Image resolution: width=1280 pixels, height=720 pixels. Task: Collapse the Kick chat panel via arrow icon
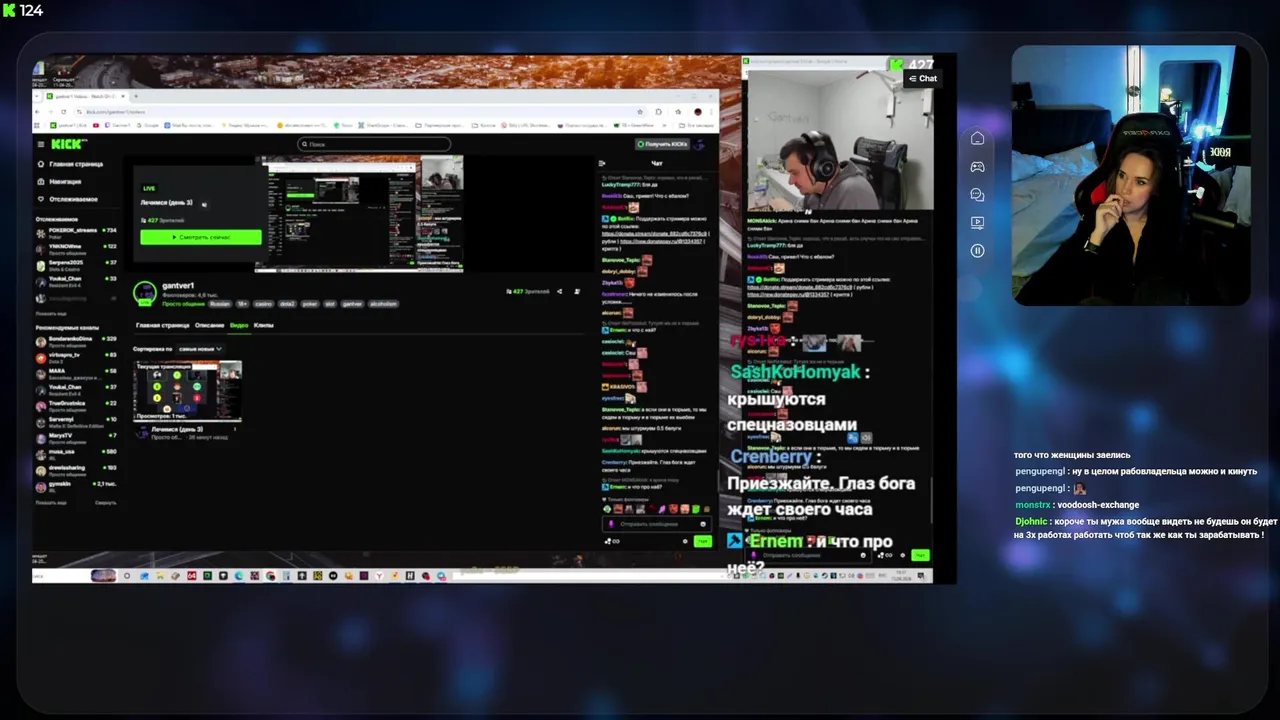[601, 163]
